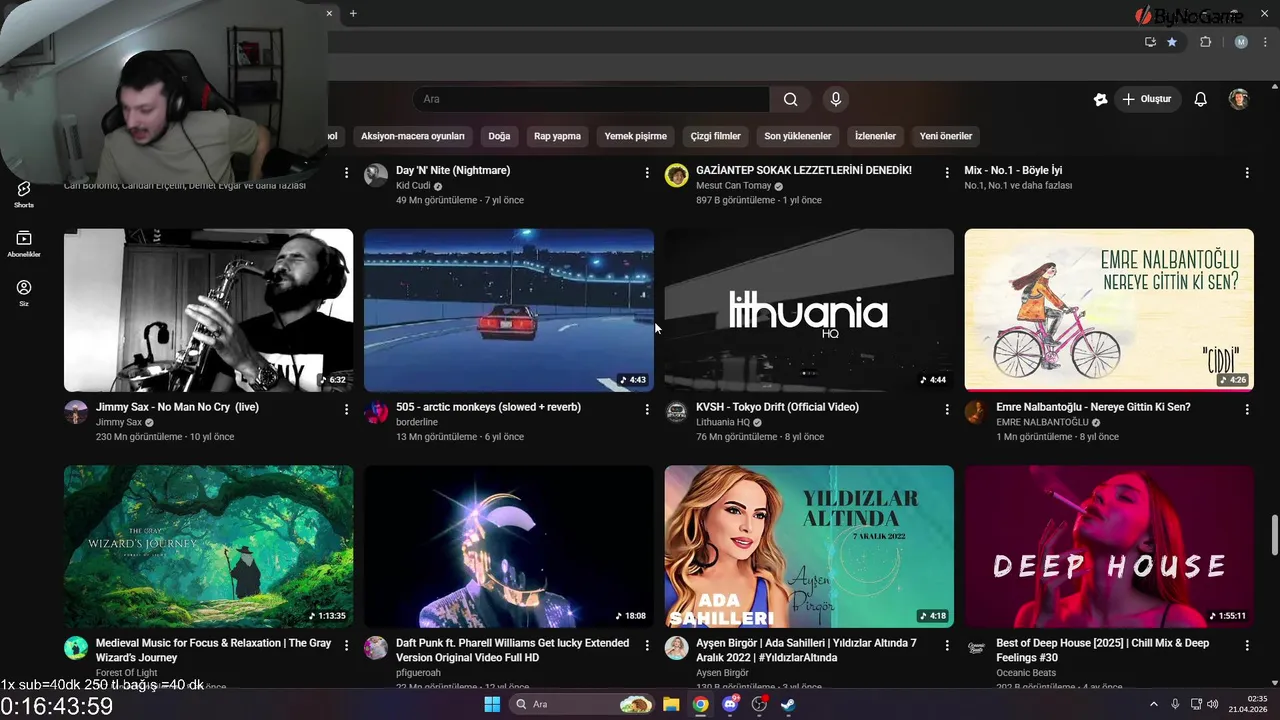Filter by Çizgi filmler chip

point(716,136)
